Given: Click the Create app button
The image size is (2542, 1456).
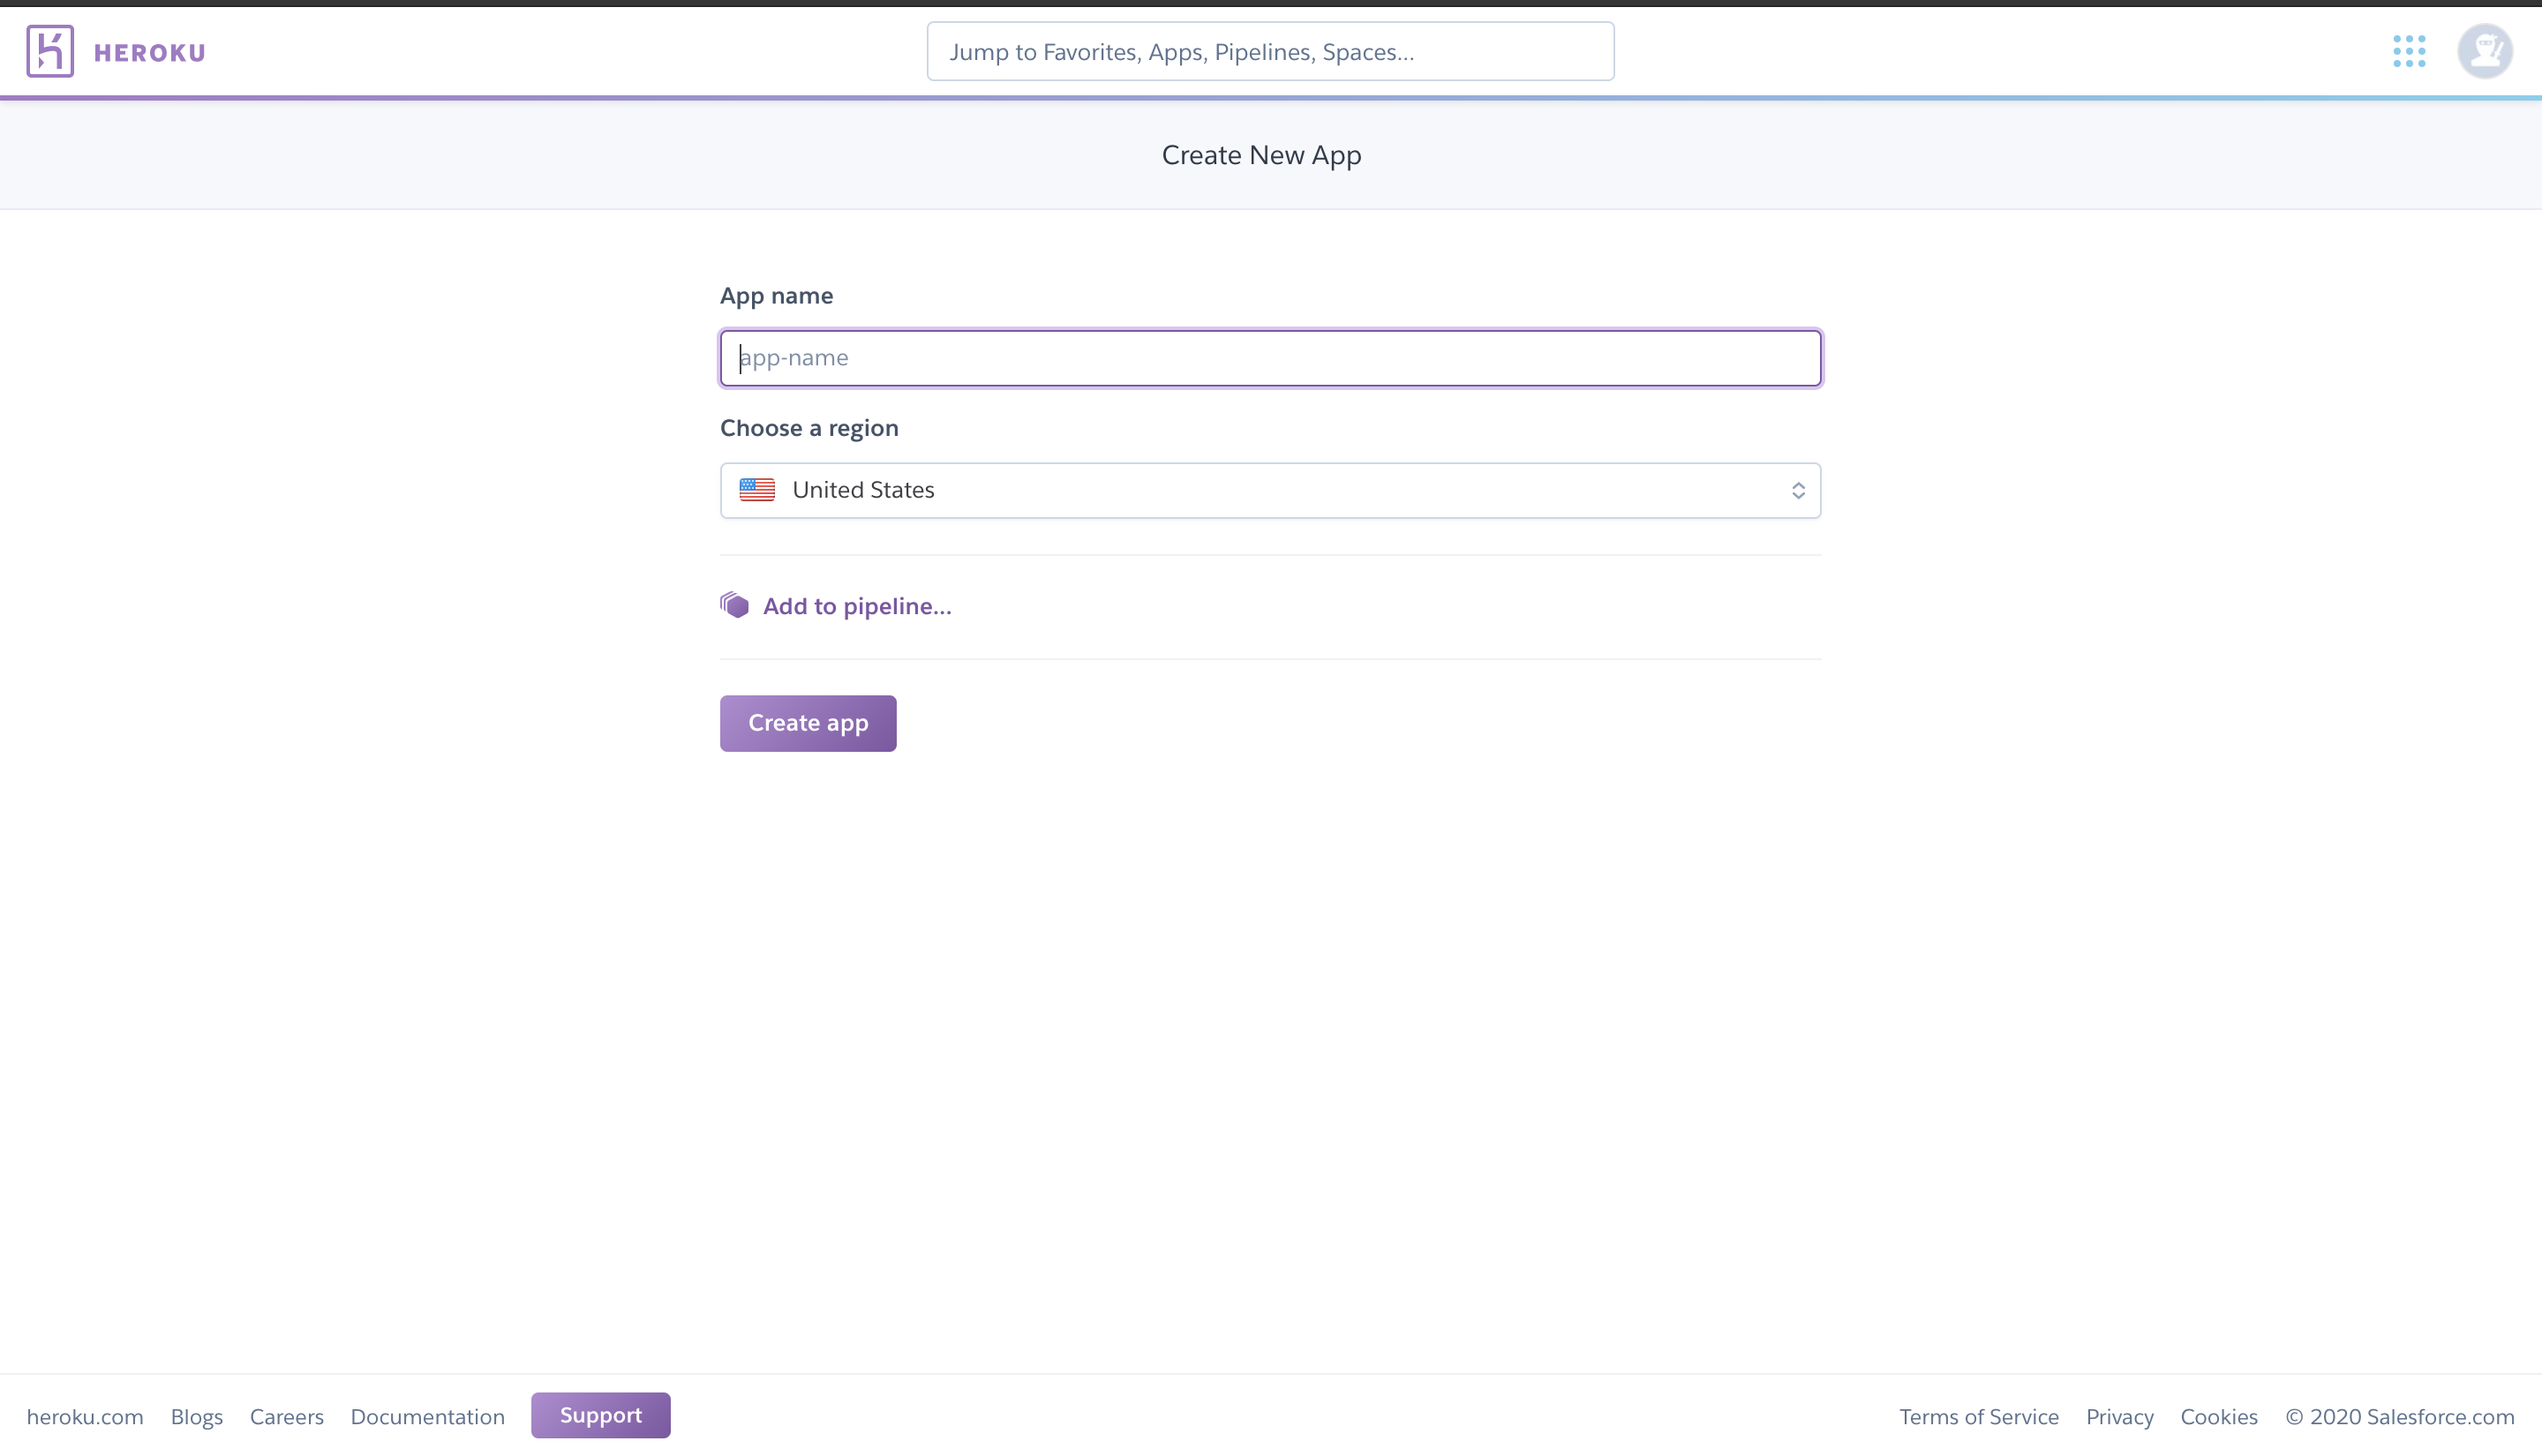Looking at the screenshot, I should point(808,723).
